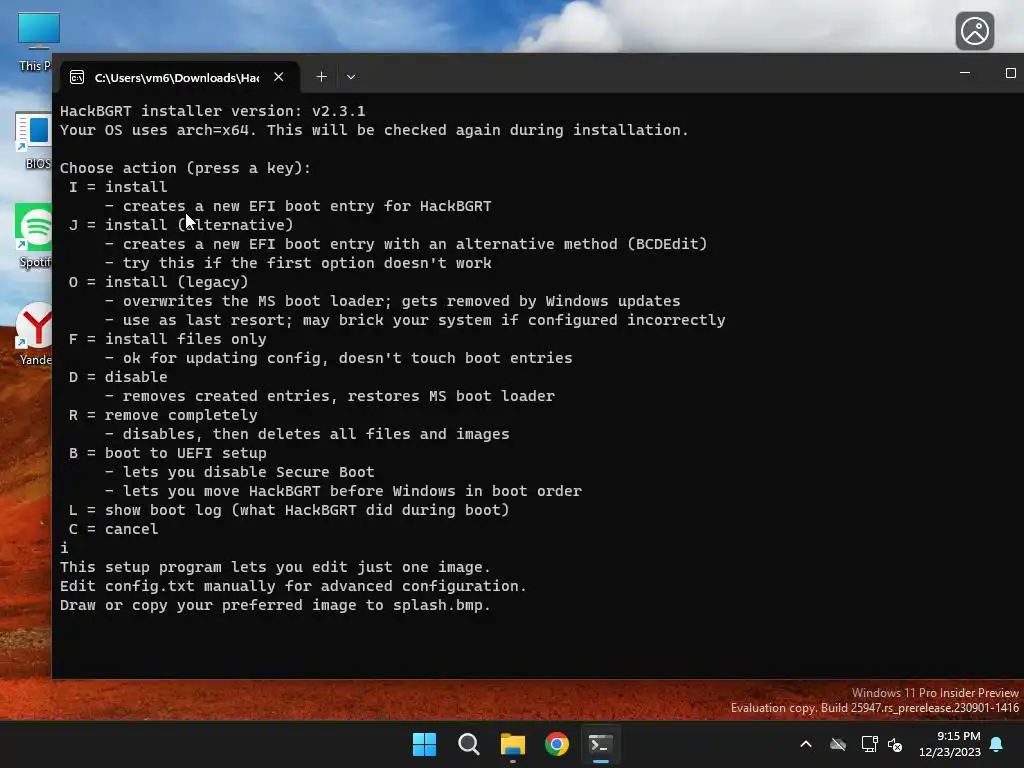This screenshot has width=1024, height=768.
Task: Minimize the terminal window
Action: (965, 73)
